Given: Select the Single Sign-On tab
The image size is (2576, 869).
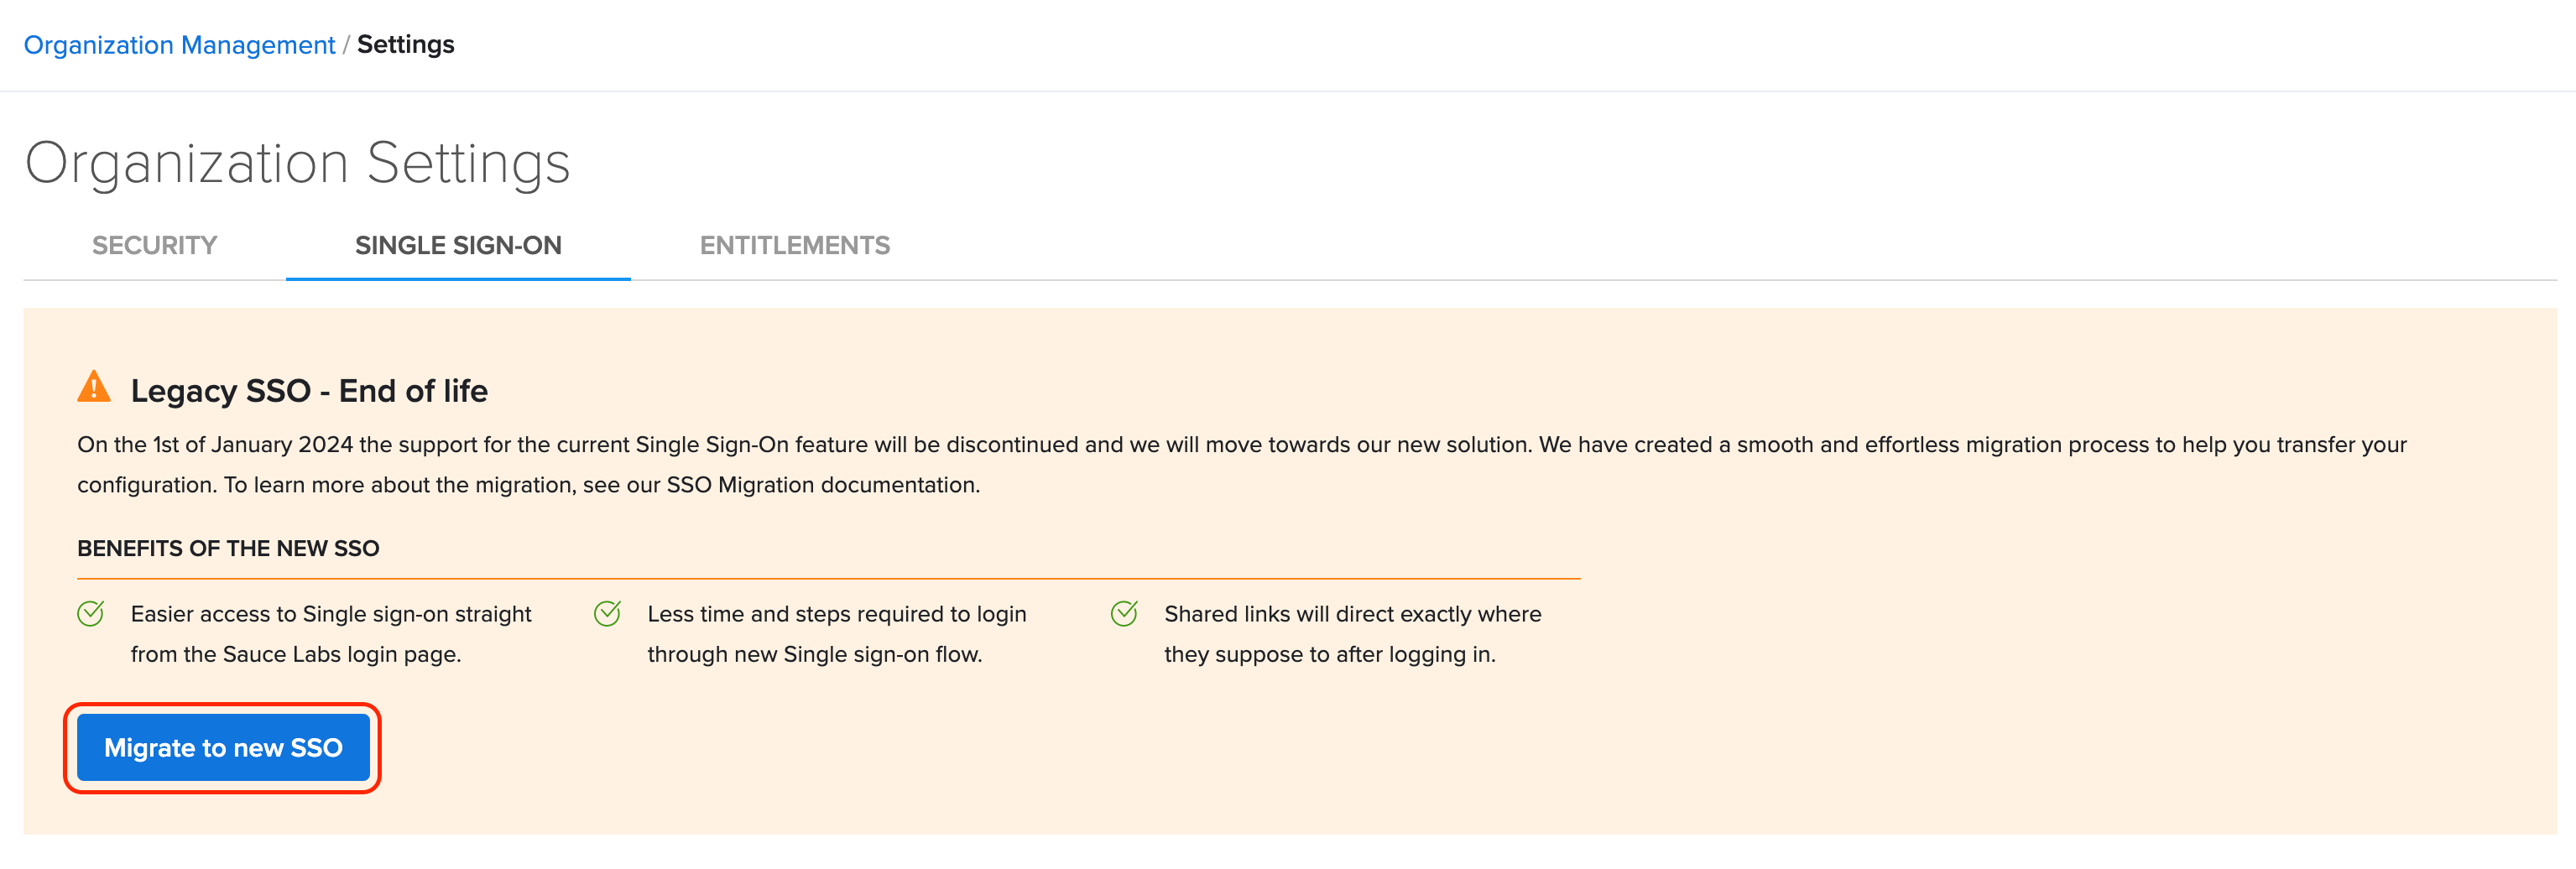Looking at the screenshot, I should (x=458, y=245).
